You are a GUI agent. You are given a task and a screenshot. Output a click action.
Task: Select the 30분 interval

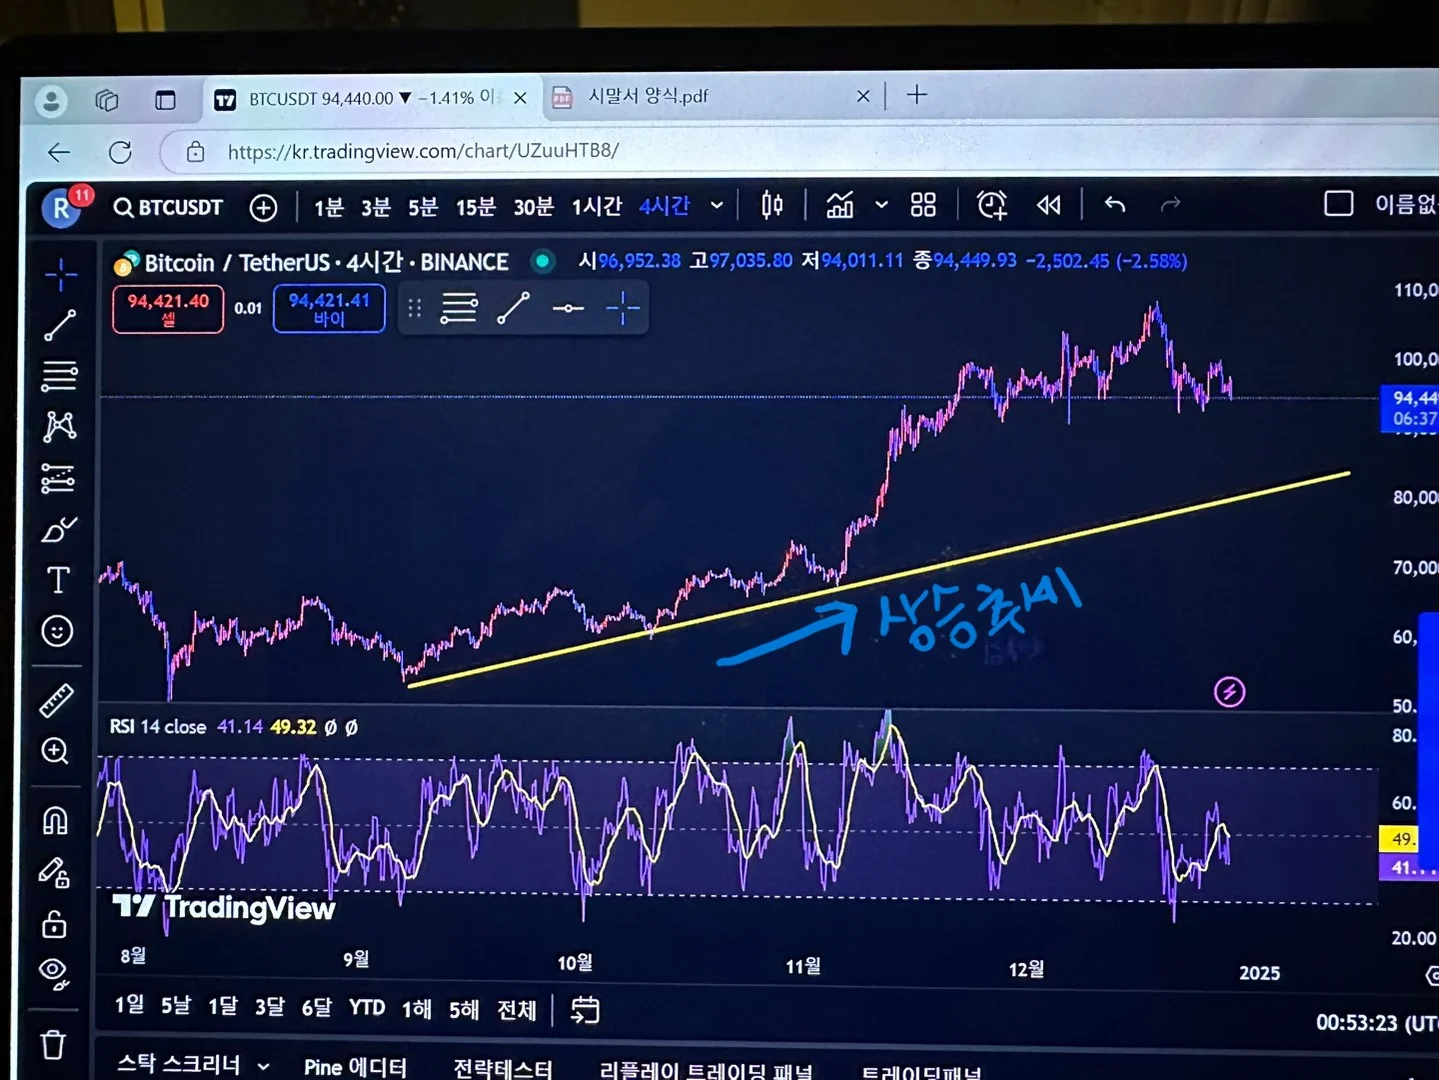coord(533,207)
